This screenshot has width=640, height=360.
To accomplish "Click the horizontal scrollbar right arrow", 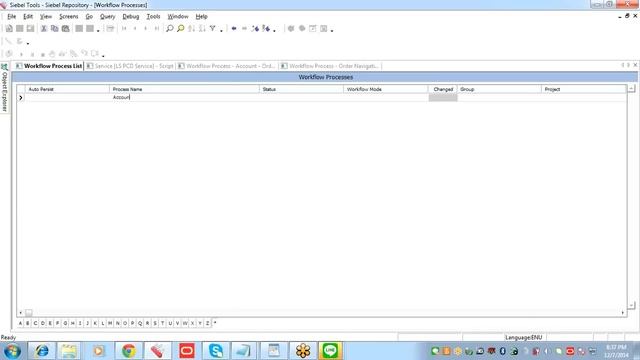I will coord(623,313).
